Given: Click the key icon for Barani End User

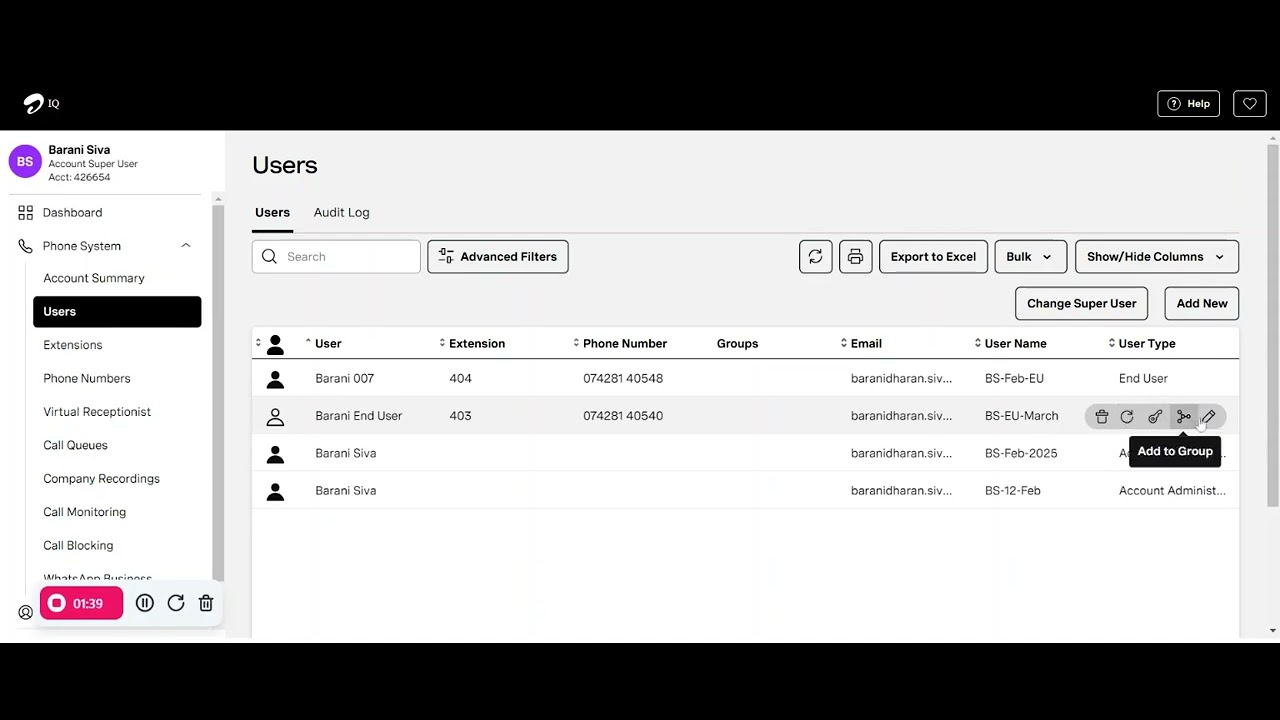Looking at the screenshot, I should pyautogui.click(x=1155, y=417).
